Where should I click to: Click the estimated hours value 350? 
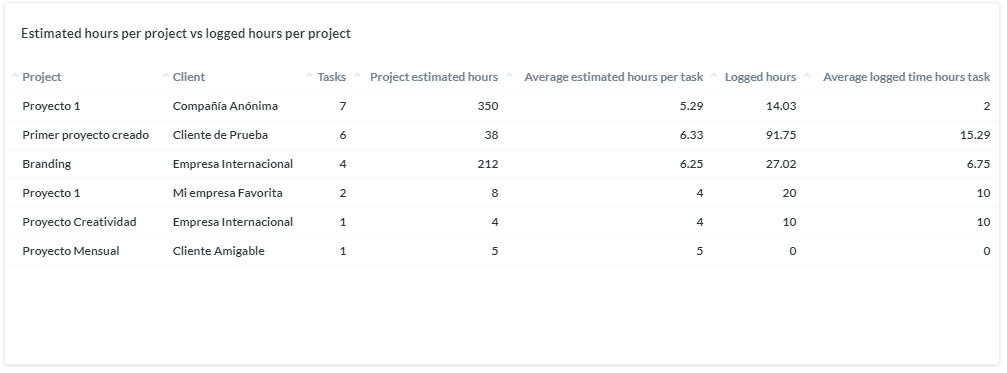(488, 106)
